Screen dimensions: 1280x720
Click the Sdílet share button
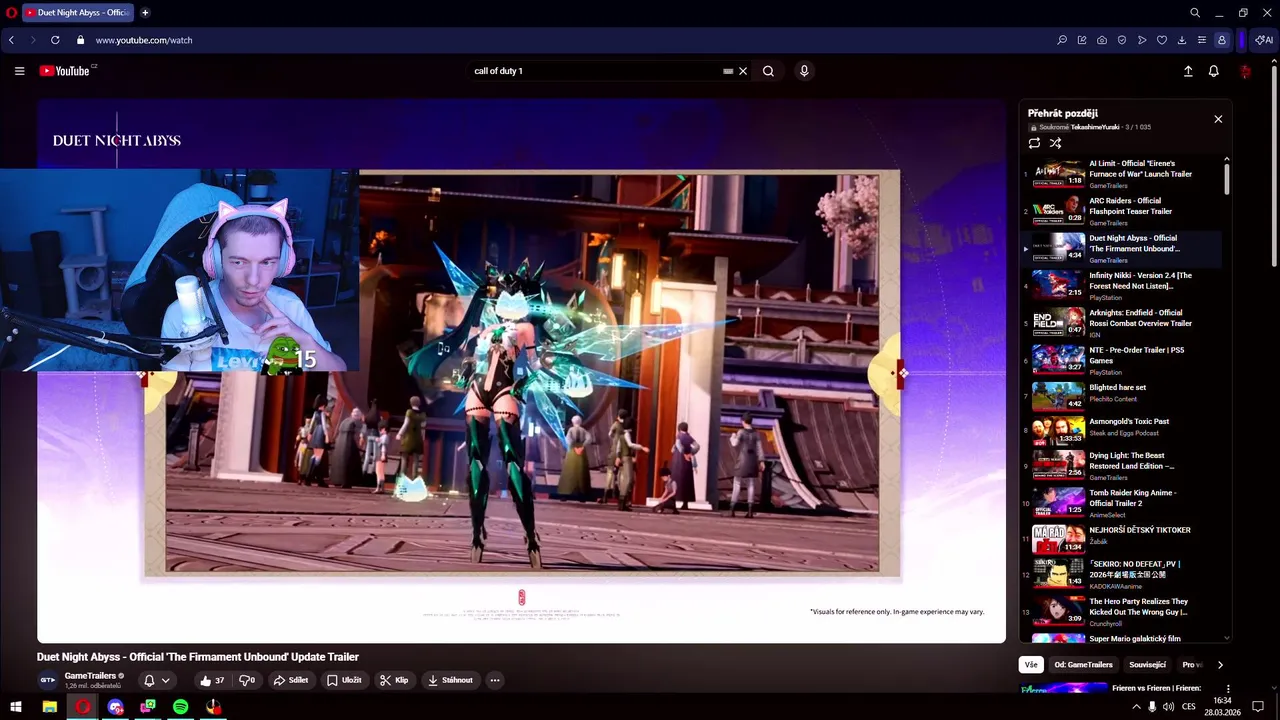tap(291, 680)
